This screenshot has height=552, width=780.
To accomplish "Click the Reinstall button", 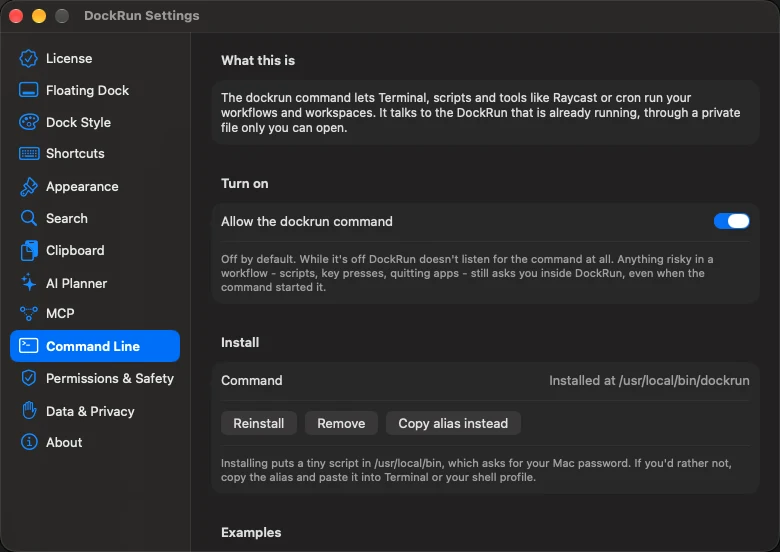I will tap(259, 423).
